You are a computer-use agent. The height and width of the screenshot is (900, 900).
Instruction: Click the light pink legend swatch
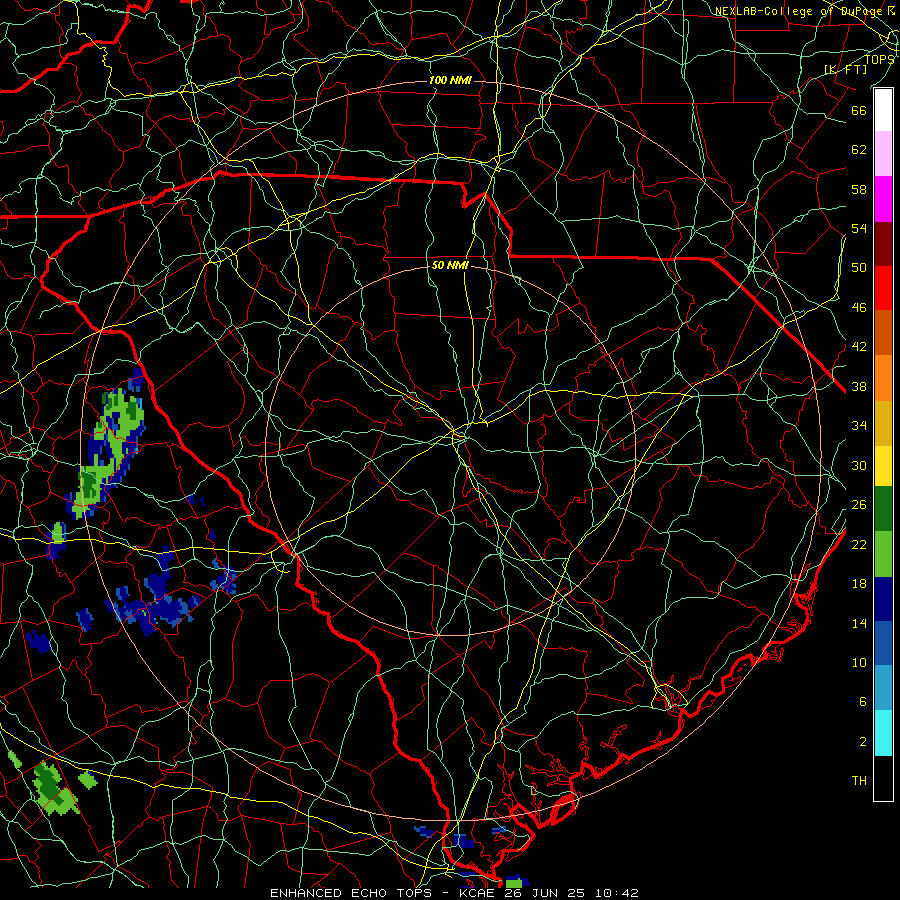pos(883,154)
